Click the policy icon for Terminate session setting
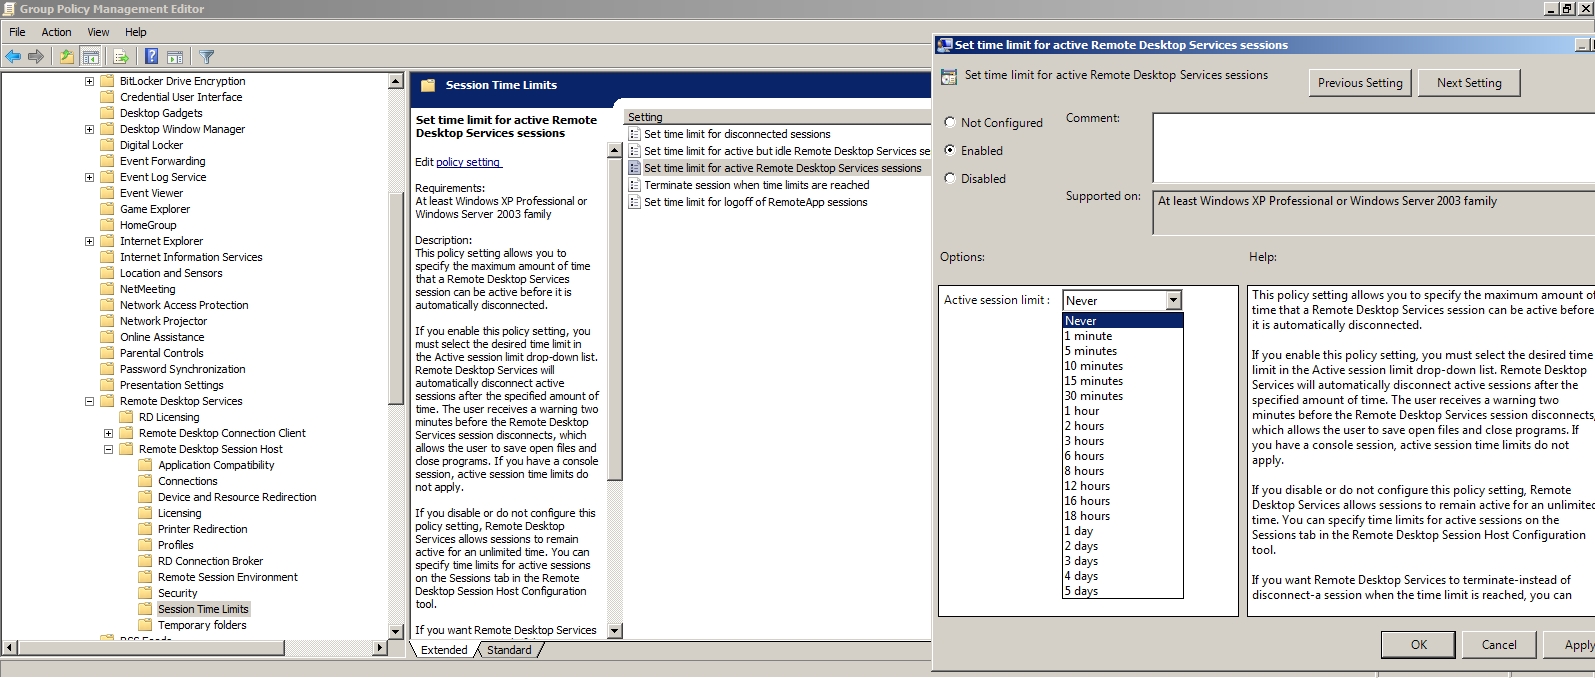 [635, 185]
